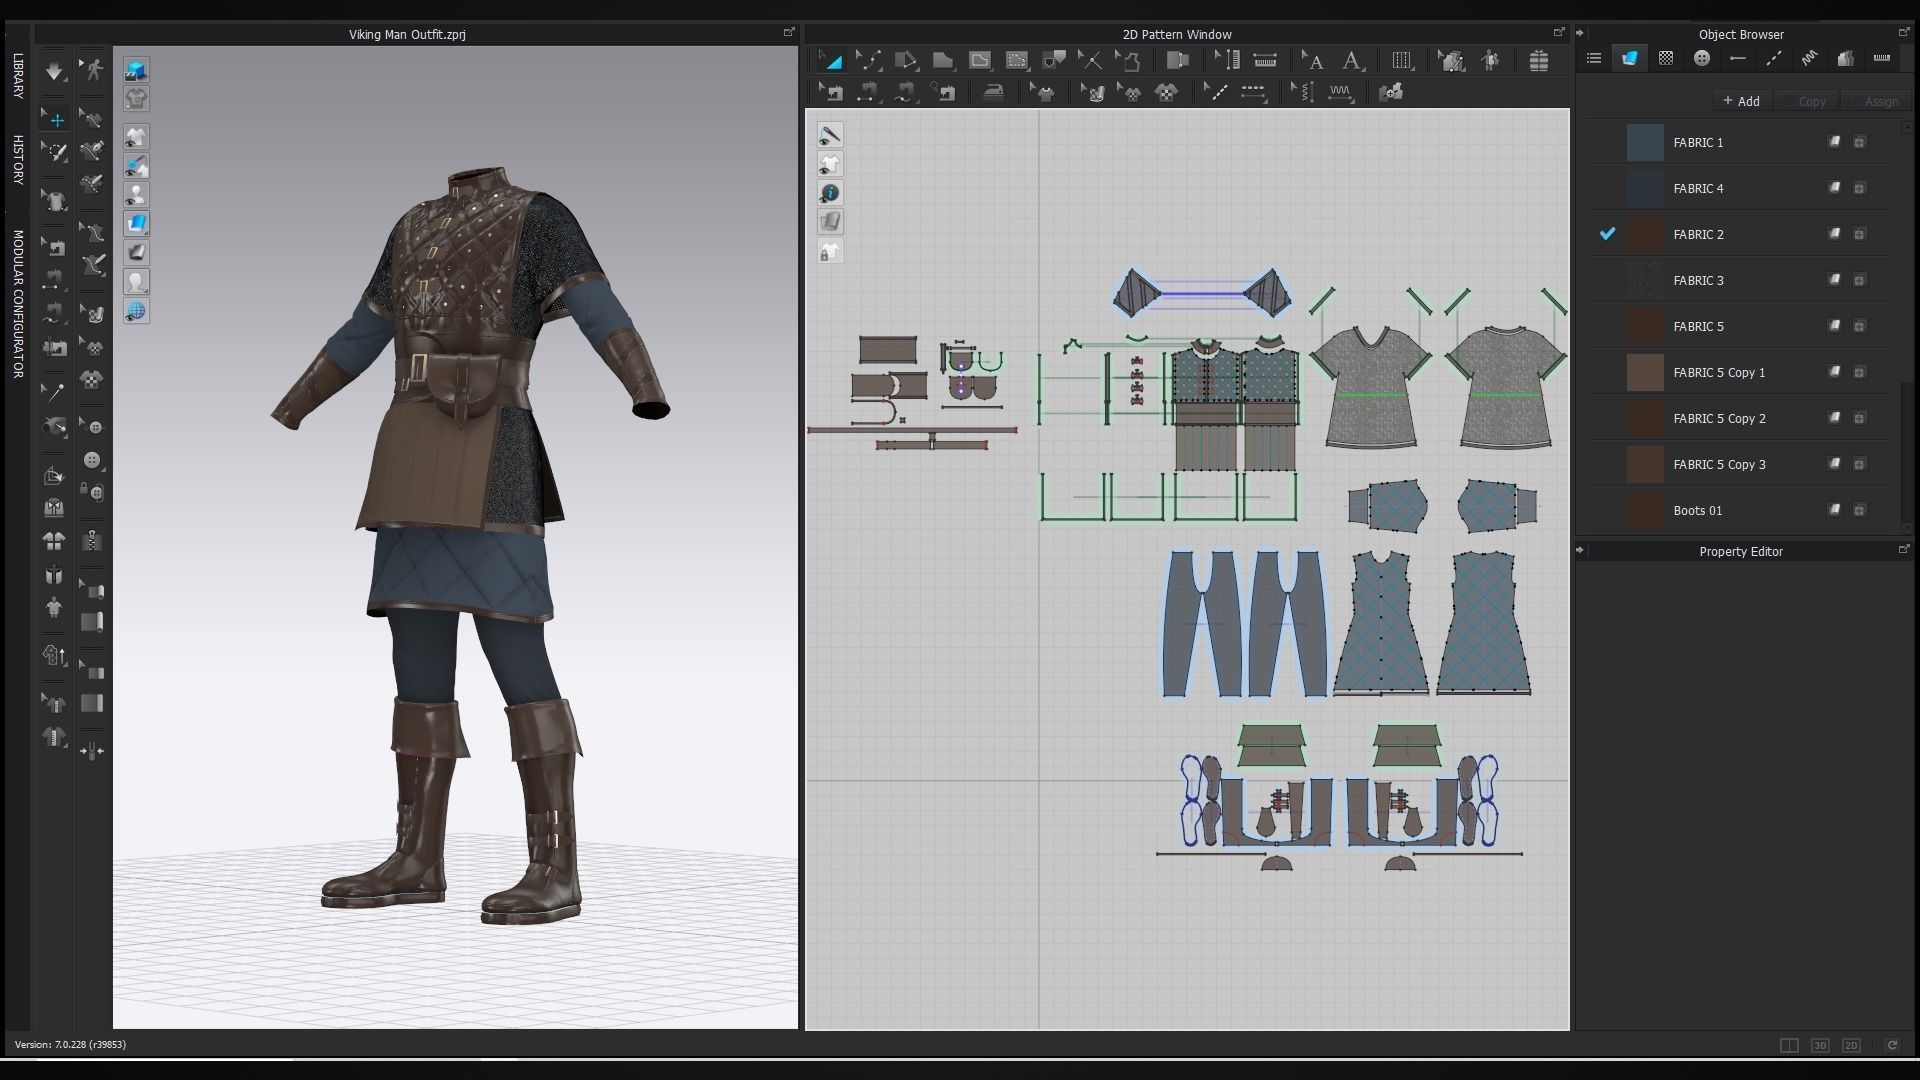Image resolution: width=1920 pixels, height=1080 pixels.
Task: Select the Internal Polygon tool
Action: coord(980,60)
